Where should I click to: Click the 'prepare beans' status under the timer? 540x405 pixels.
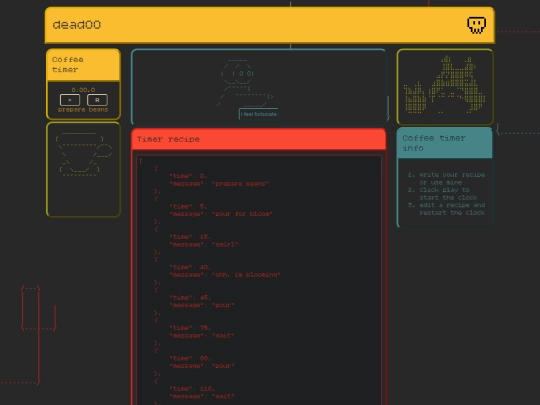[x=83, y=110]
